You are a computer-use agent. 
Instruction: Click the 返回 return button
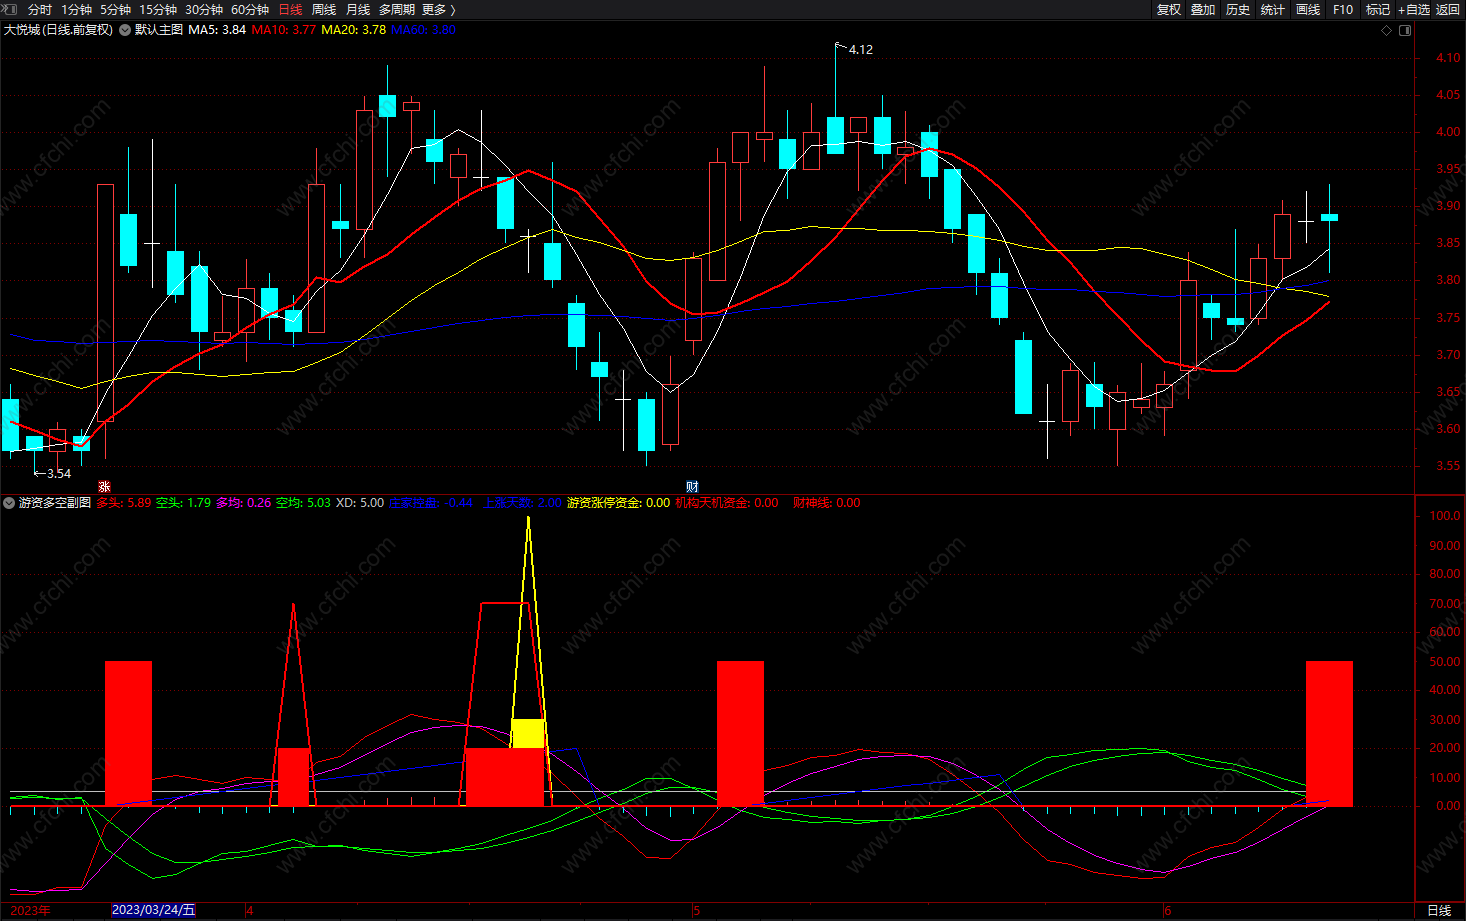coord(1448,9)
